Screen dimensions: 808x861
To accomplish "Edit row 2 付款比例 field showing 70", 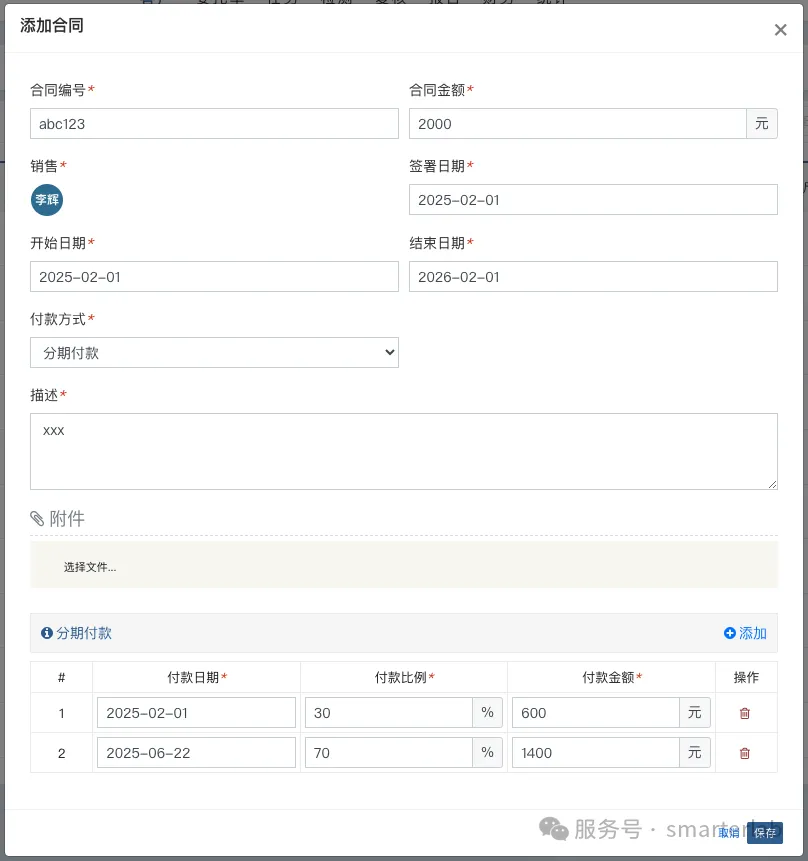I will 389,752.
